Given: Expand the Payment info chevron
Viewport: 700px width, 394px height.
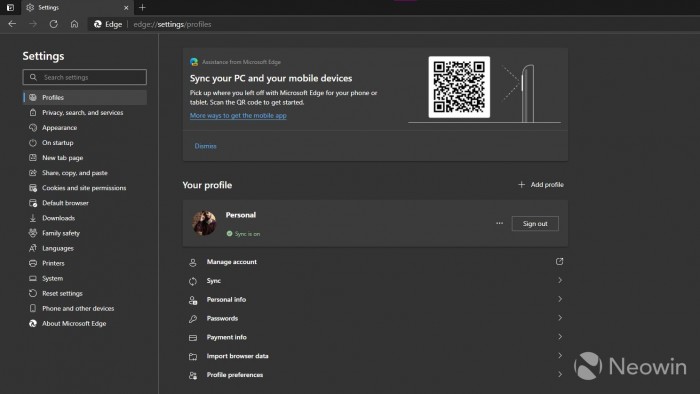Looking at the screenshot, I should [x=560, y=336].
